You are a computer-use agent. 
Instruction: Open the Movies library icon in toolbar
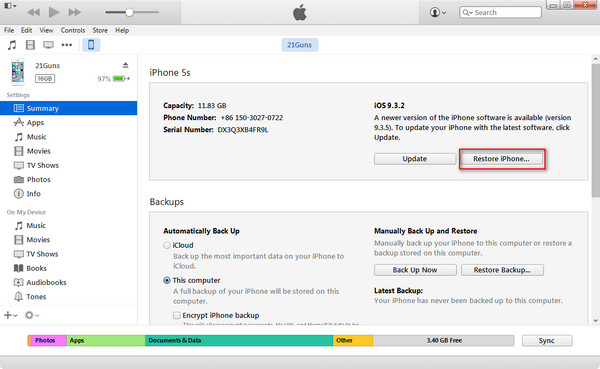(30, 45)
